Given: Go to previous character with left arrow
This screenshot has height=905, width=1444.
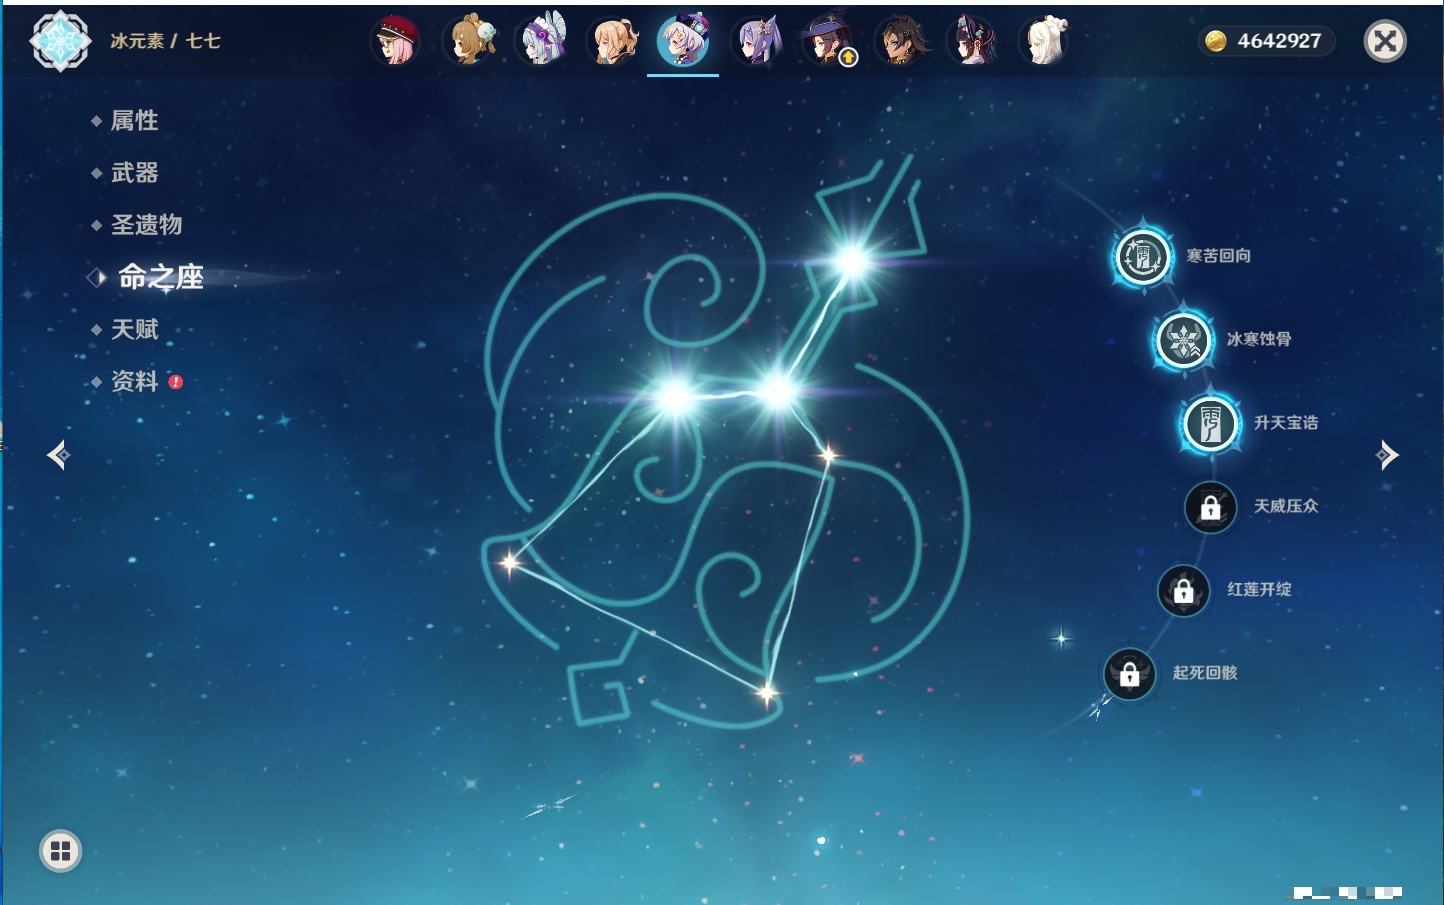Looking at the screenshot, I should point(58,455).
